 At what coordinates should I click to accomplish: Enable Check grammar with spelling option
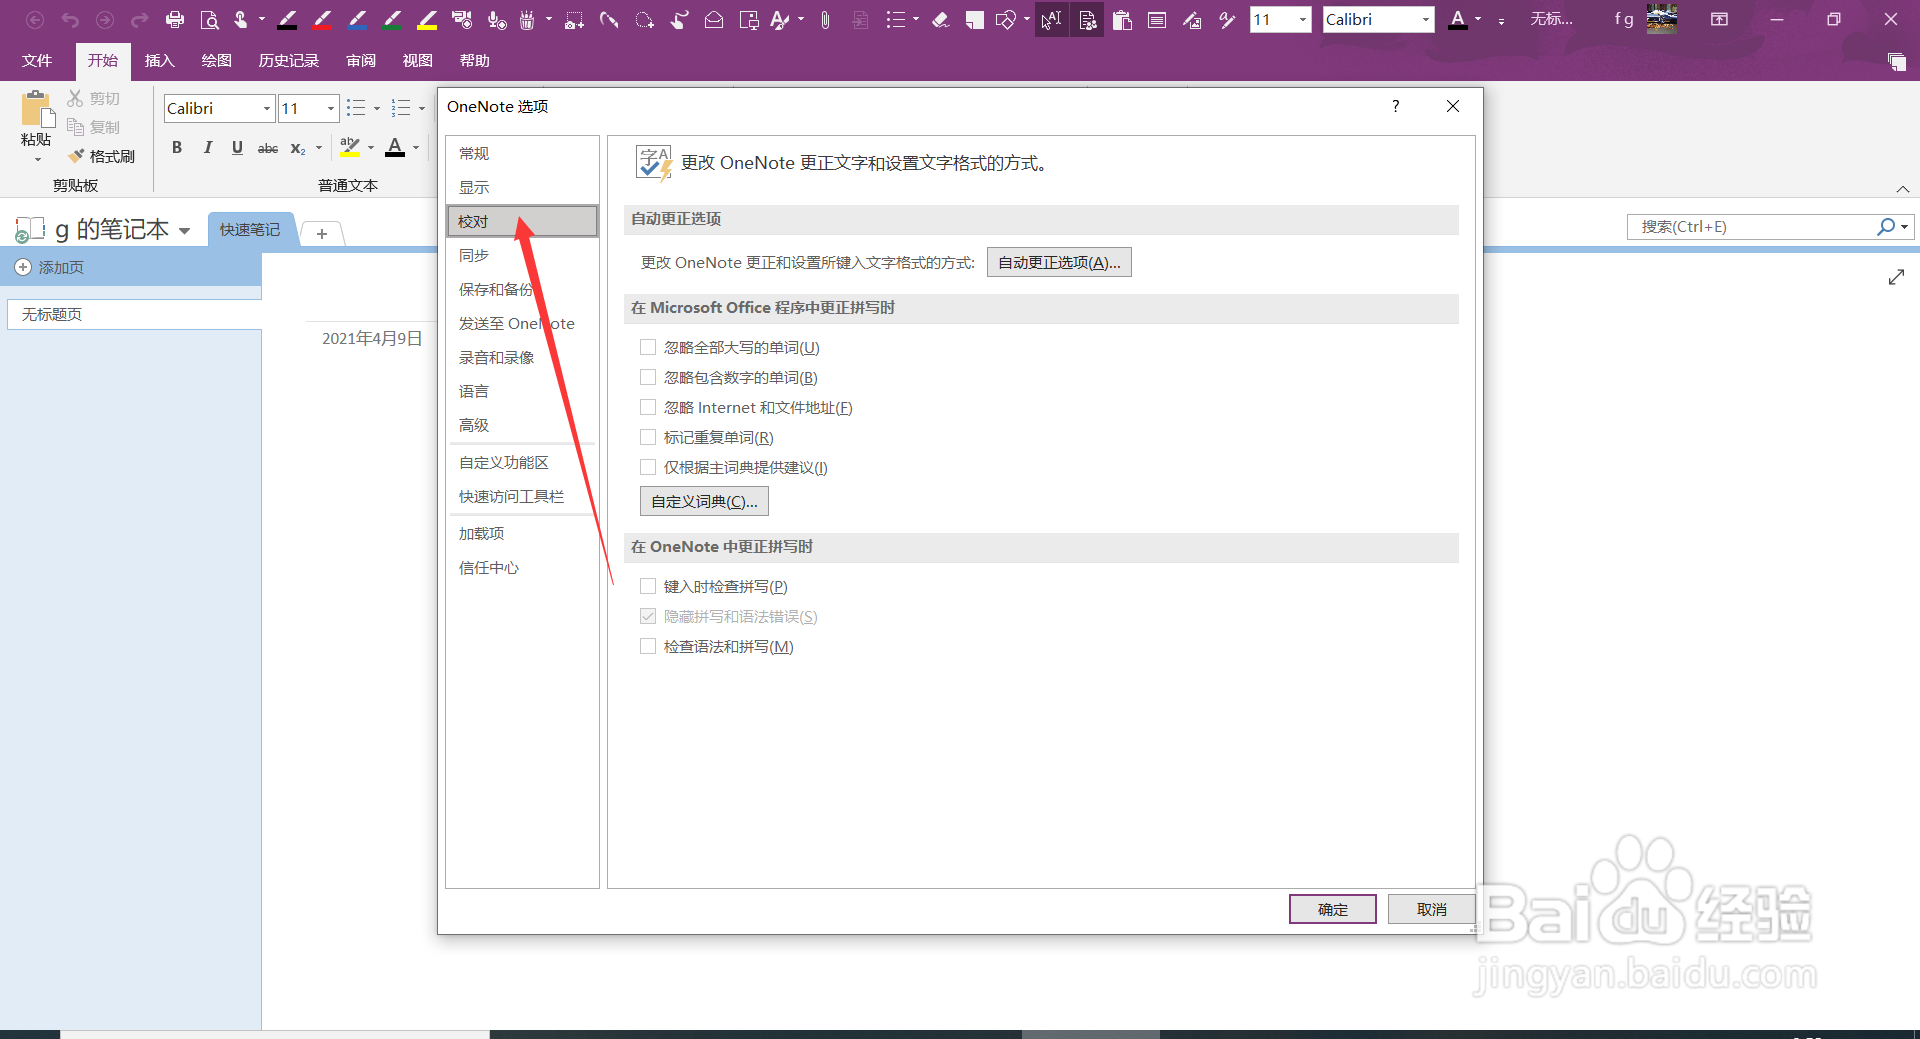[648, 646]
